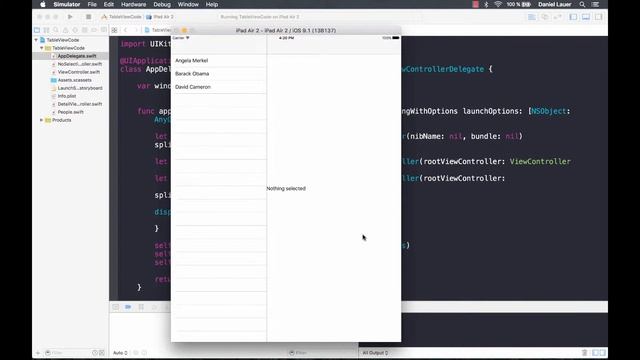The height and width of the screenshot is (360, 640).
Task: Go forward in the editor jump bar
Action: [x=136, y=30]
